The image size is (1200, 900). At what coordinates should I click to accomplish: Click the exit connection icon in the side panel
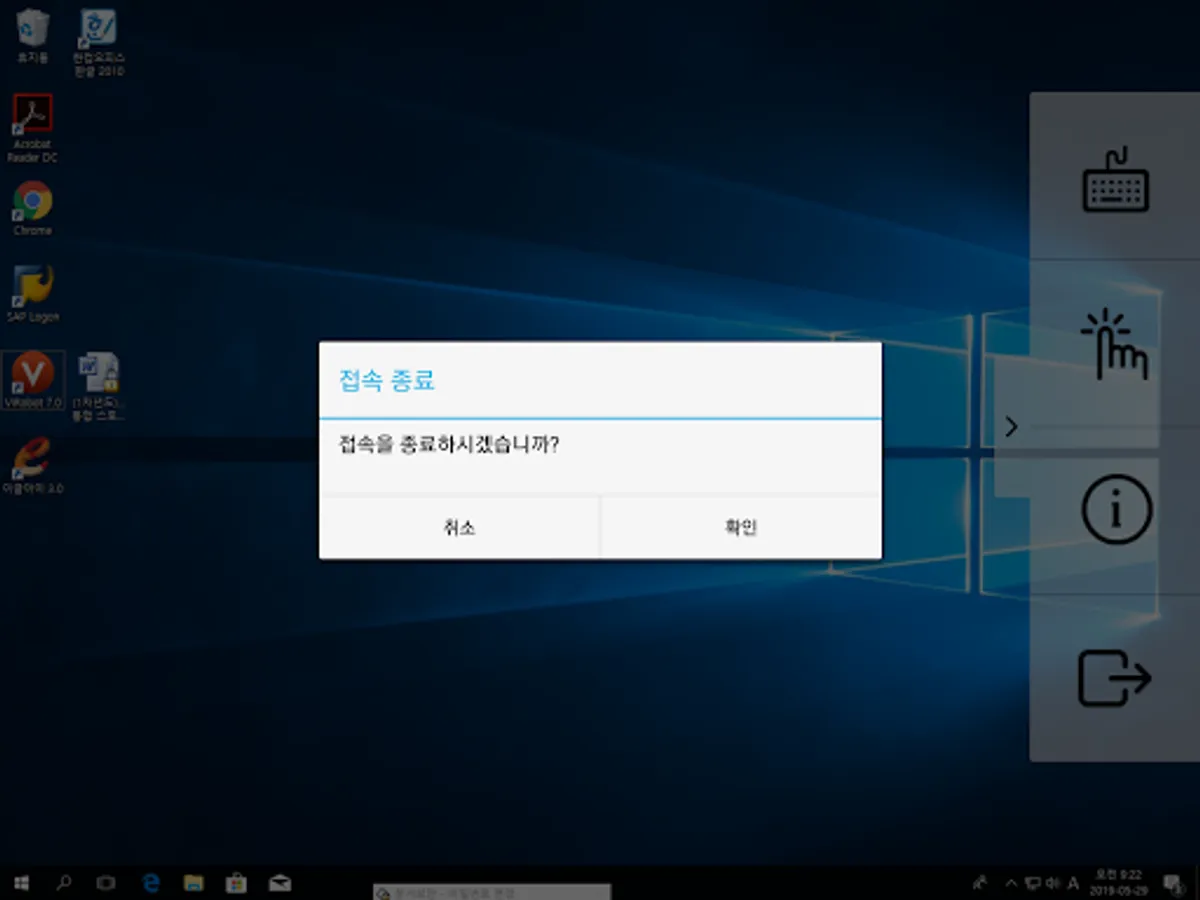pos(1115,678)
